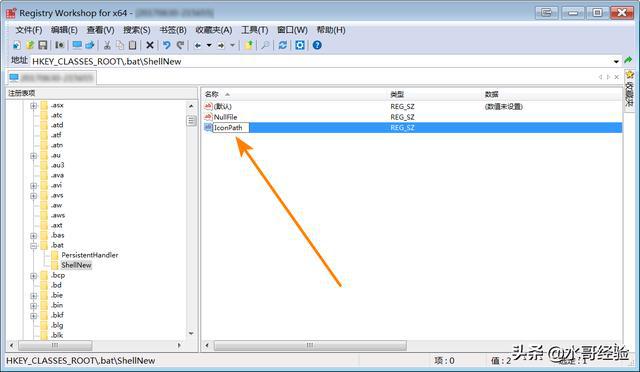Screen dimensions: 640x372
Task: Open the 查看(V) menu
Action: click(x=100, y=30)
